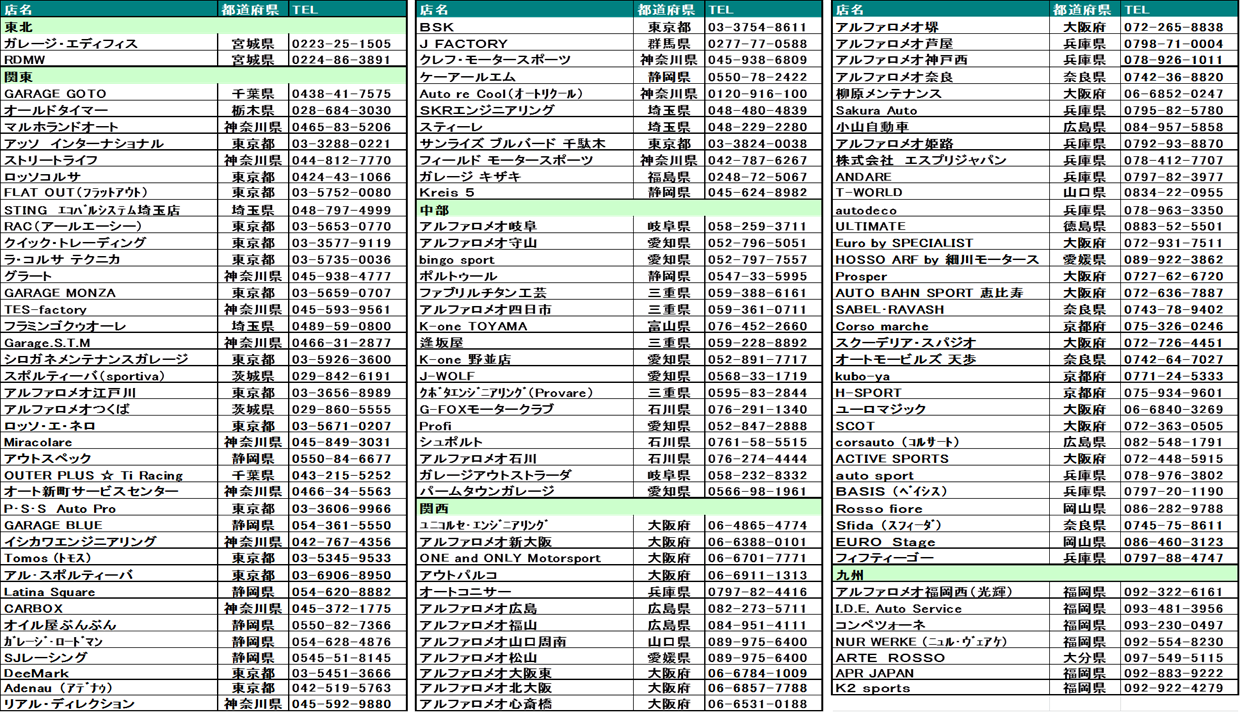The width and height of the screenshot is (1240, 712).
Task: Select the CARBOX shop cell
Action: pyautogui.click(x=109, y=608)
